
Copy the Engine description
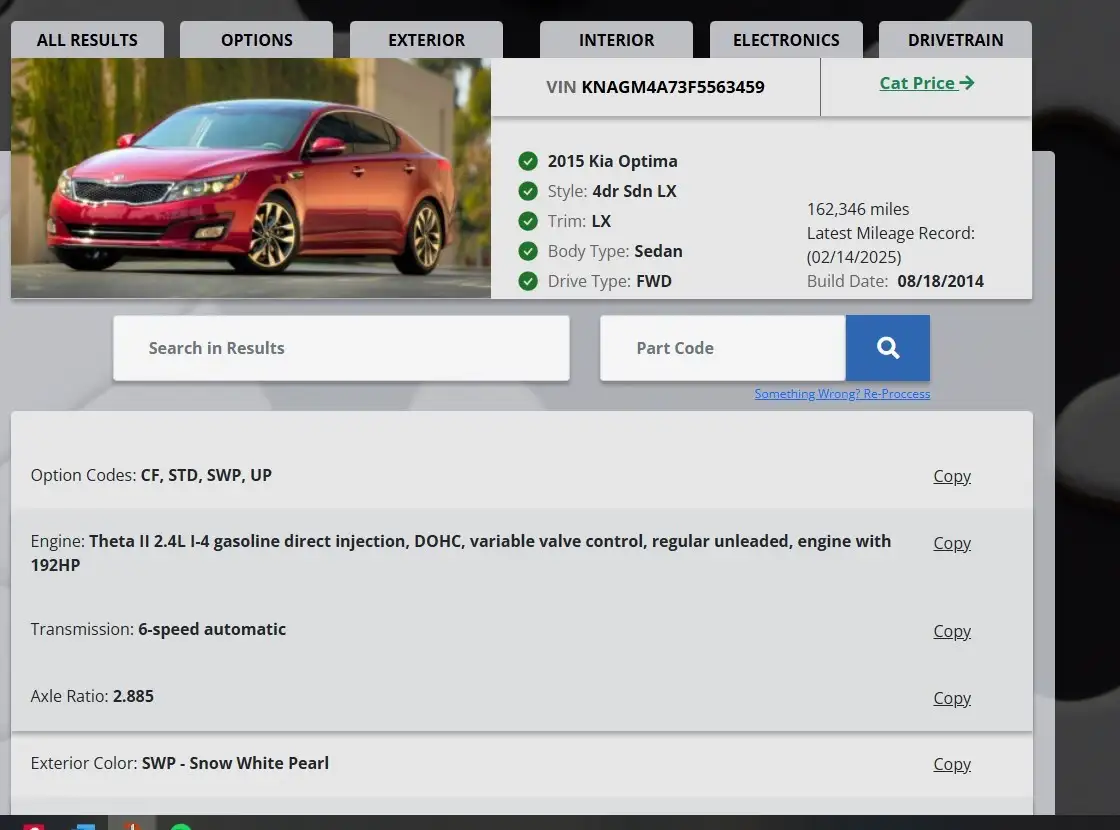pos(952,544)
